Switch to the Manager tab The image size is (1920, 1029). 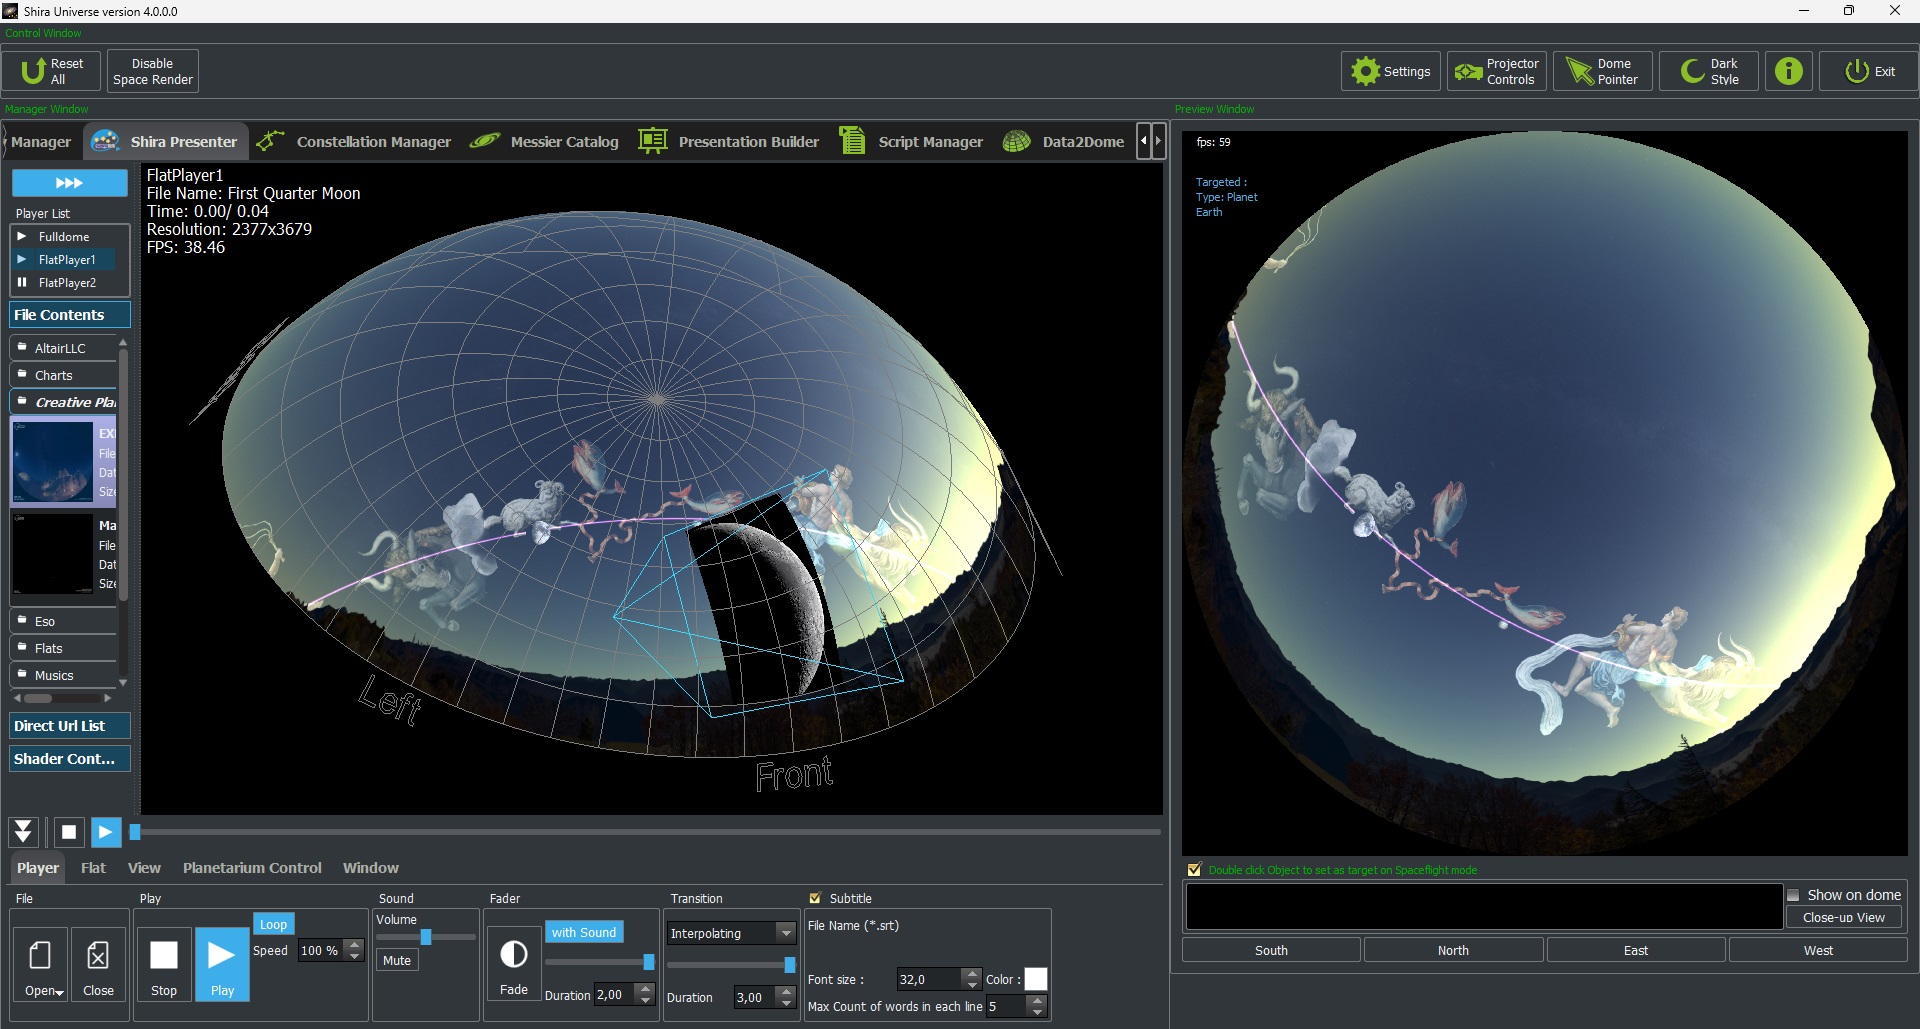(41, 142)
